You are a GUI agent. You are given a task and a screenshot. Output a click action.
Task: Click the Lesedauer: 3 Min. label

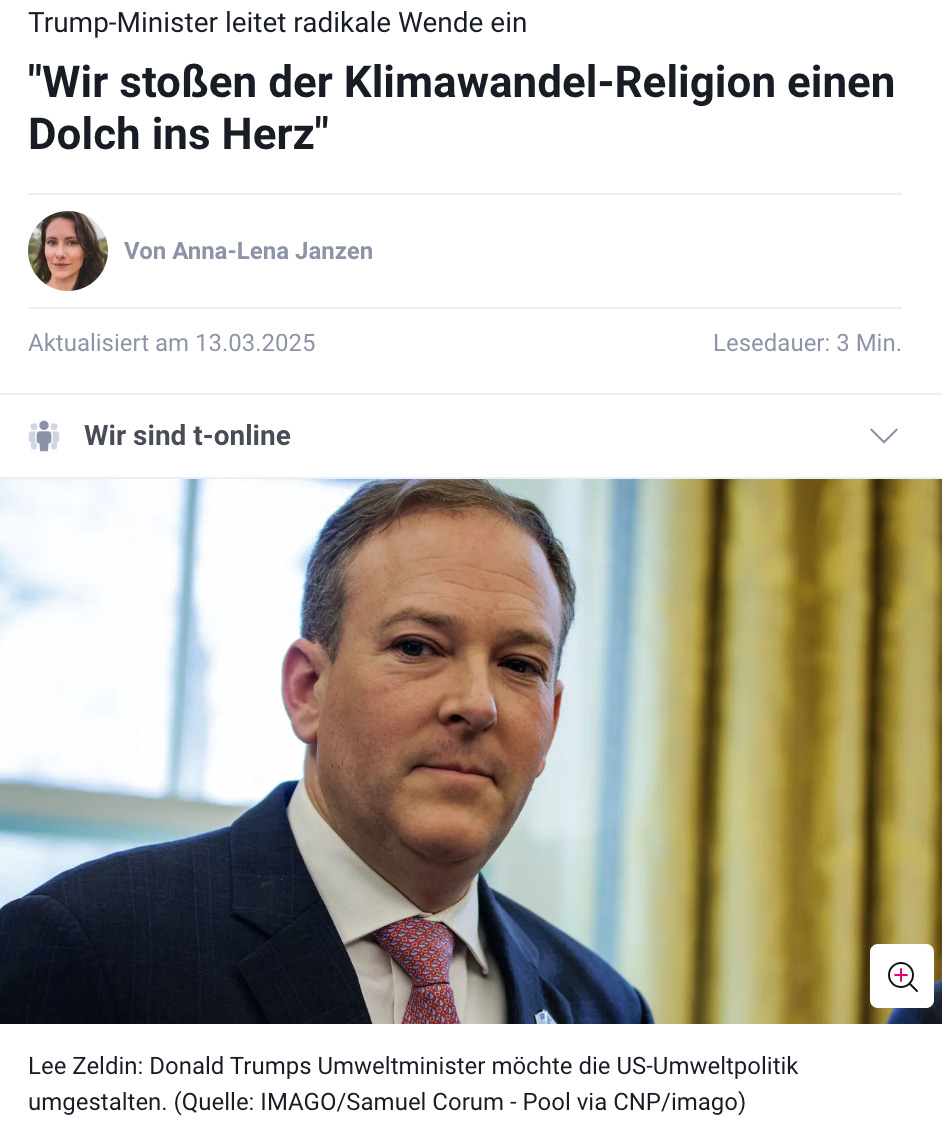pos(807,343)
